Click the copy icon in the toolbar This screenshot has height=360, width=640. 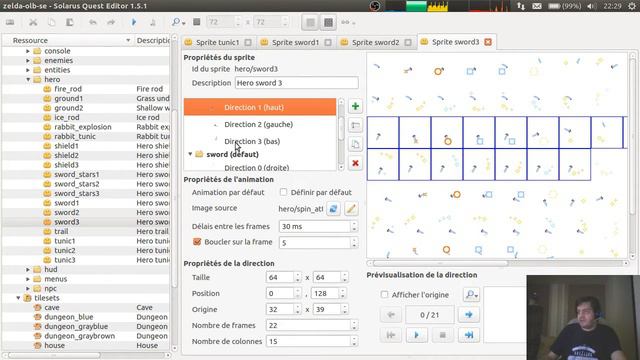point(51,22)
